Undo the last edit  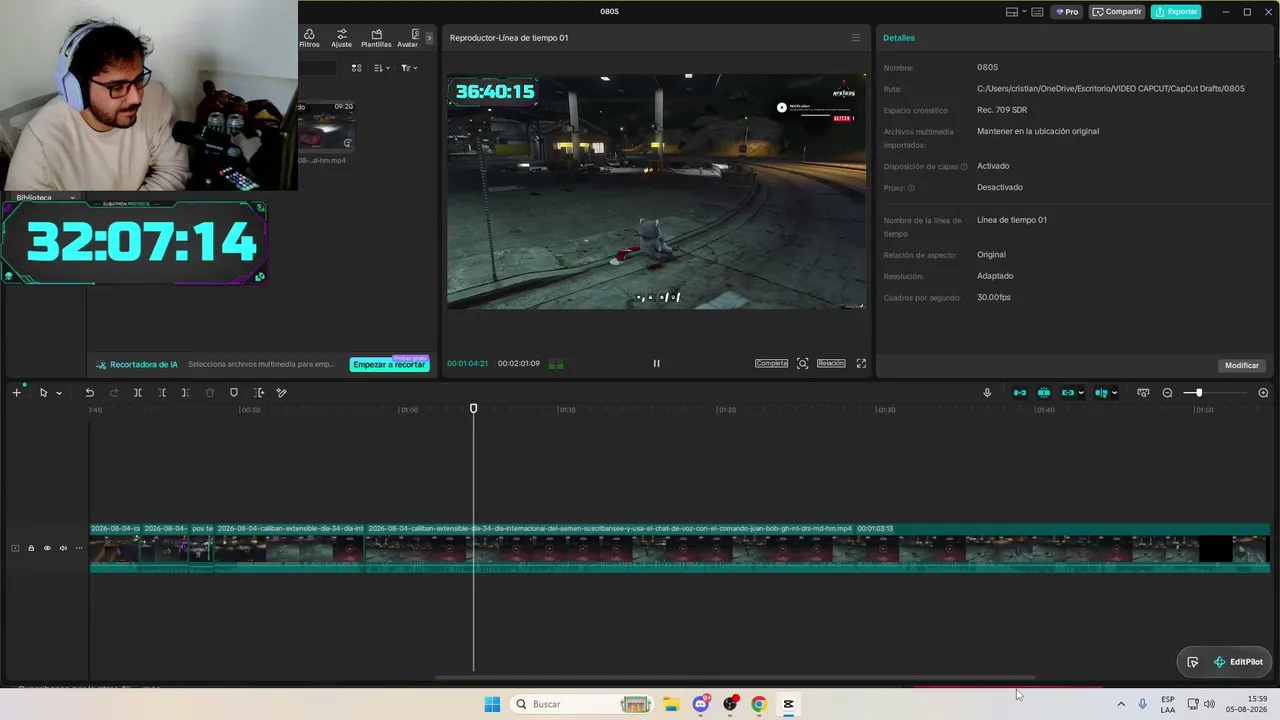tap(90, 393)
